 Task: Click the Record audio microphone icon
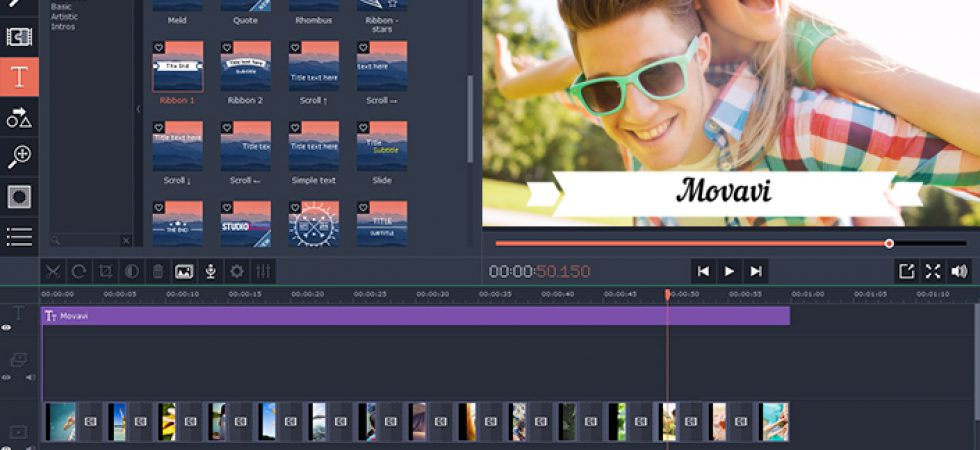pos(211,271)
